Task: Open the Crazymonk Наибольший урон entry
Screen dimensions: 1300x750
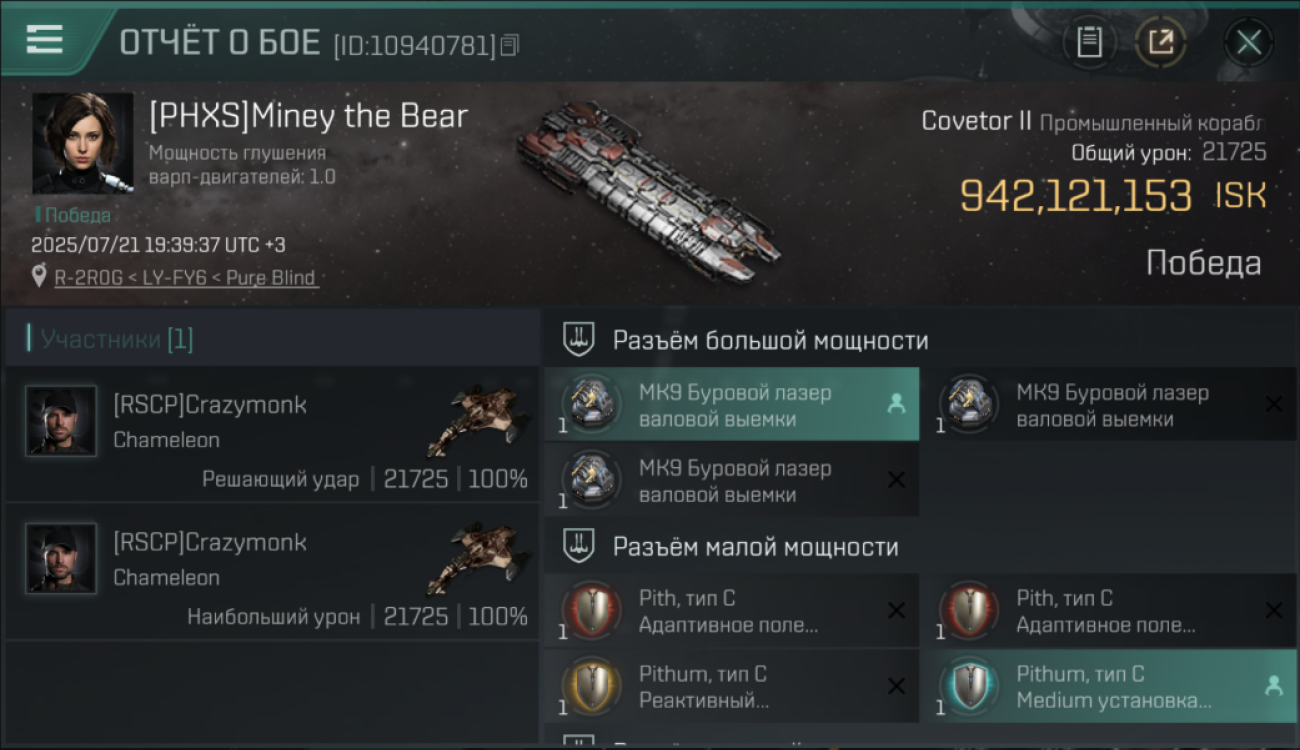Action: click(x=272, y=571)
